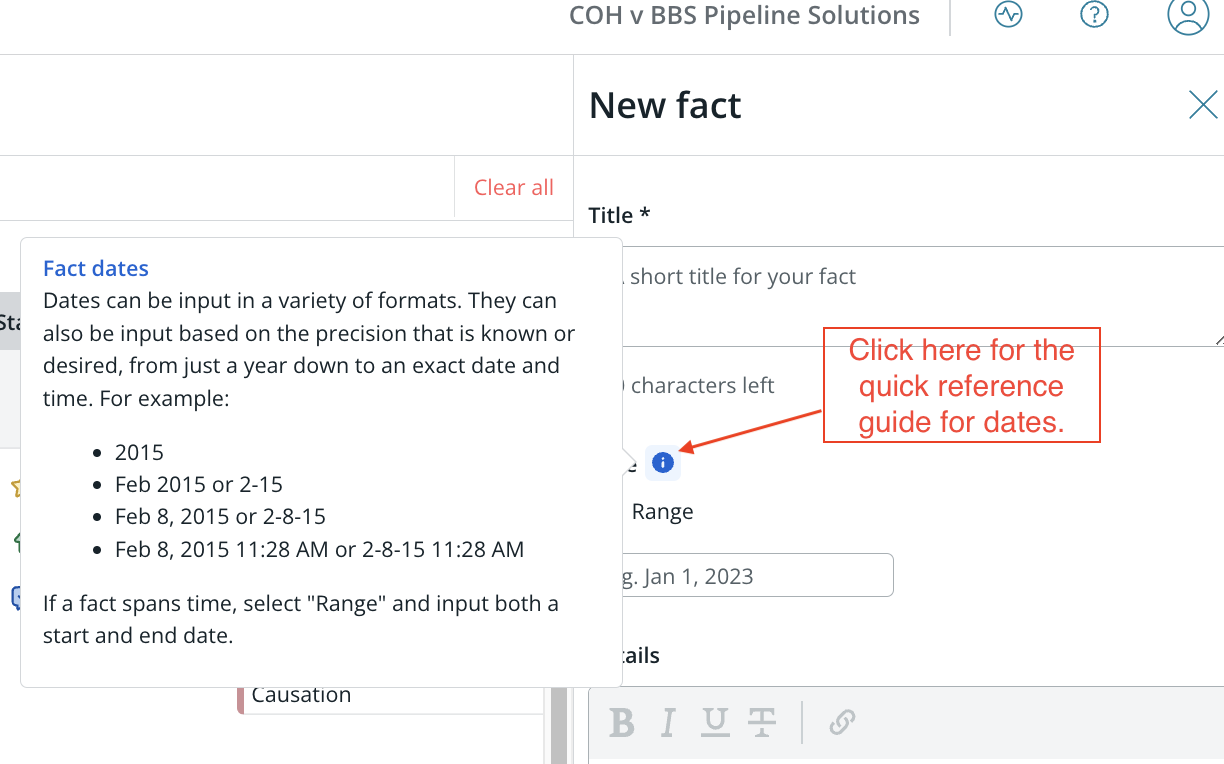Screen dimensions: 1224x764
Task: Open the activity monitor pulse icon
Action: (x=1008, y=15)
